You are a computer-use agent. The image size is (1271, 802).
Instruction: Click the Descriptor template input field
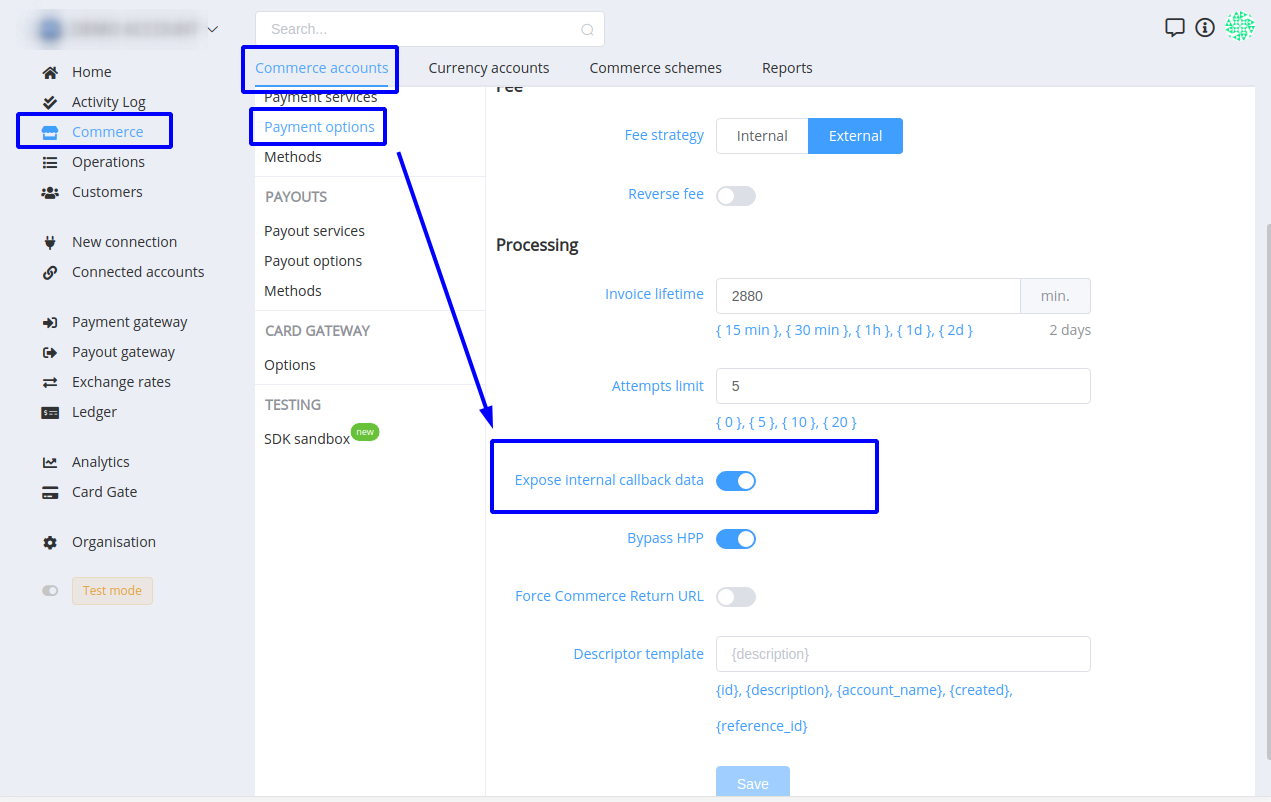(x=903, y=654)
